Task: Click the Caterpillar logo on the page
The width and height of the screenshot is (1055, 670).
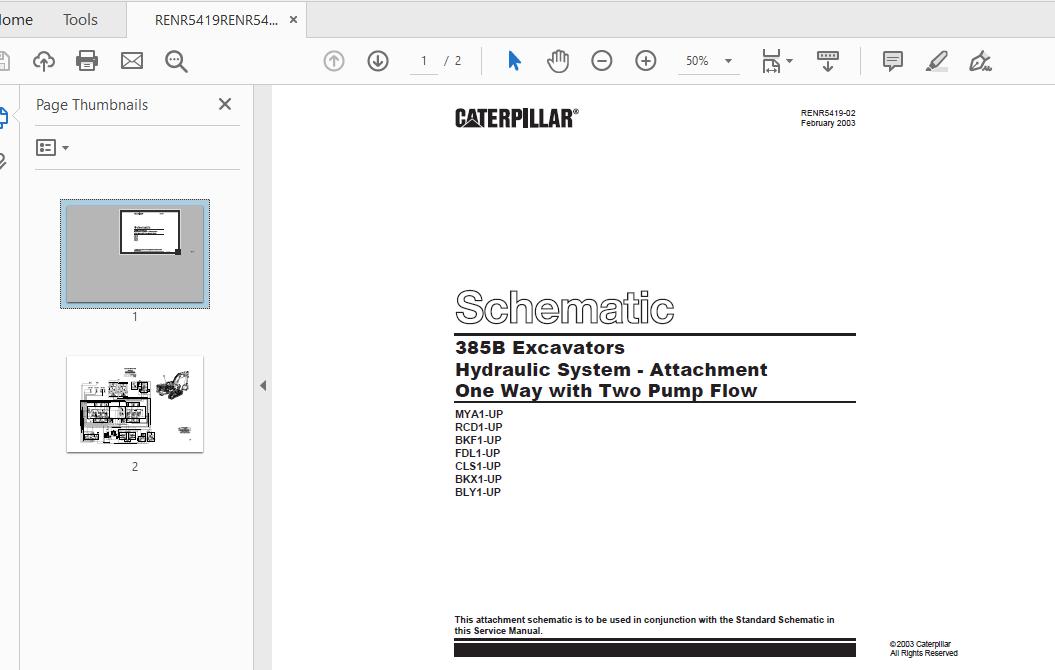Action: [x=517, y=118]
